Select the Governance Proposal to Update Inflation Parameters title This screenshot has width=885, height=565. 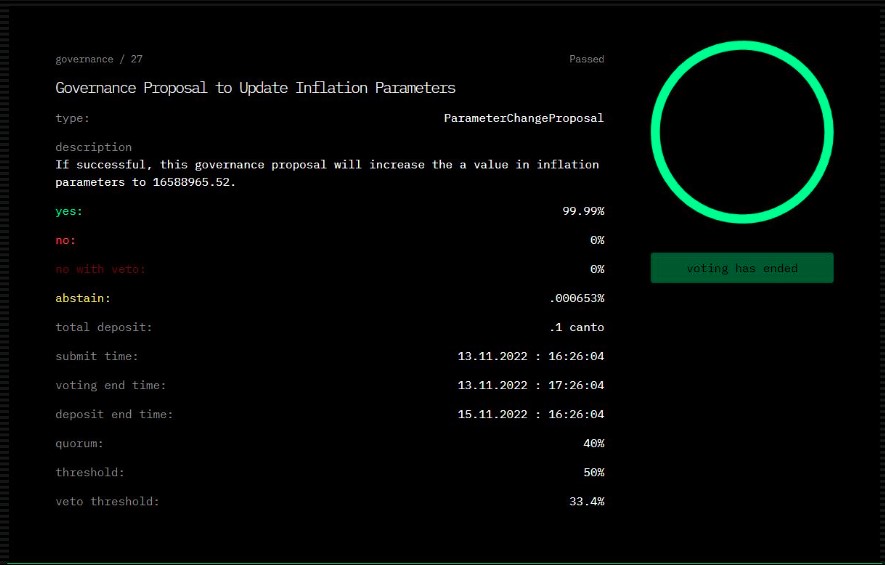tap(255, 88)
